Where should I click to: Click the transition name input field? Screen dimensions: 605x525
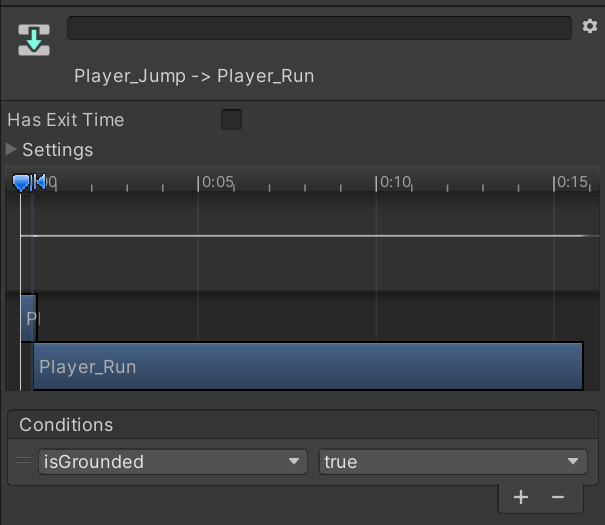point(319,28)
